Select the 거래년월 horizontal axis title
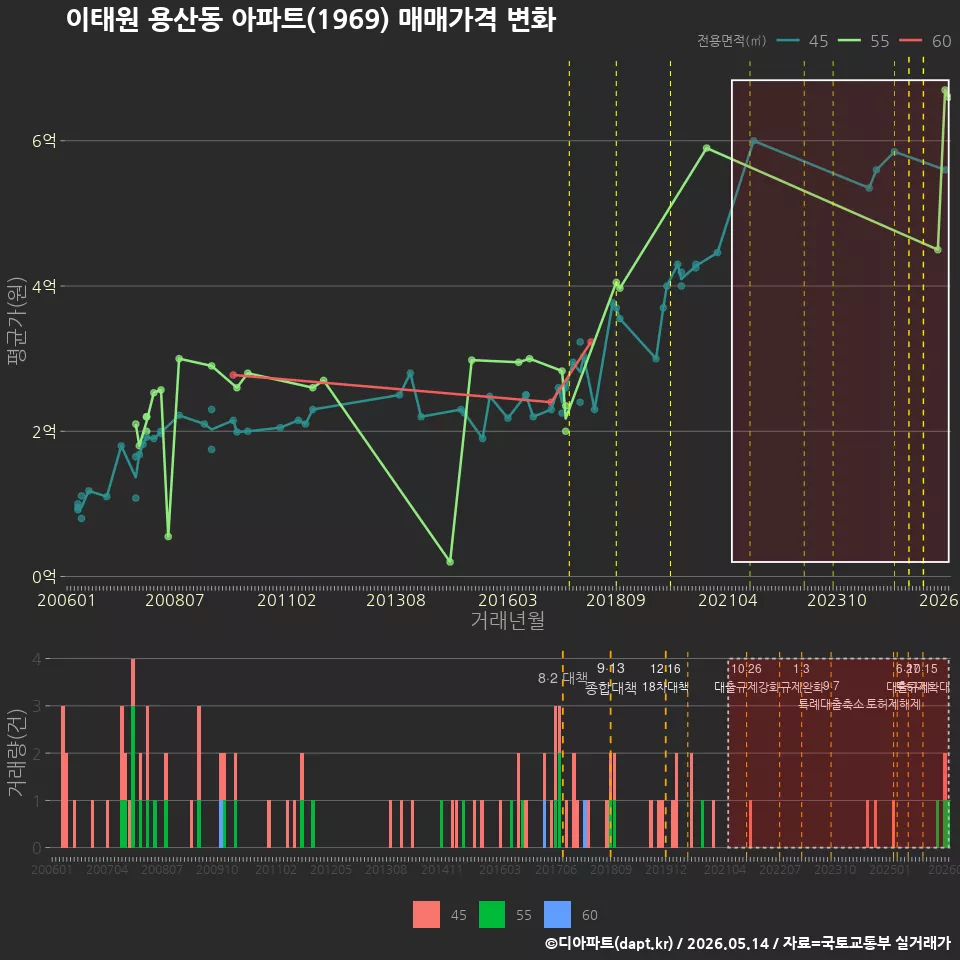 [x=508, y=620]
